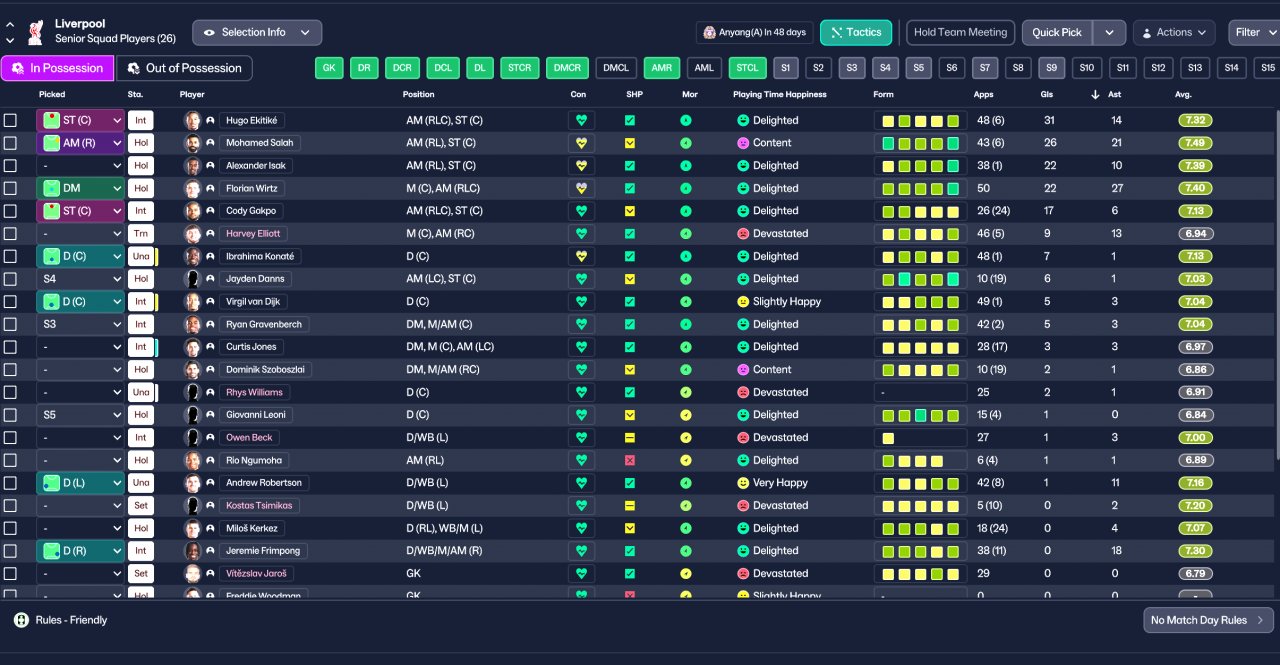Click the Liverpool club crest icon
The width and height of the screenshot is (1280, 665).
35,32
